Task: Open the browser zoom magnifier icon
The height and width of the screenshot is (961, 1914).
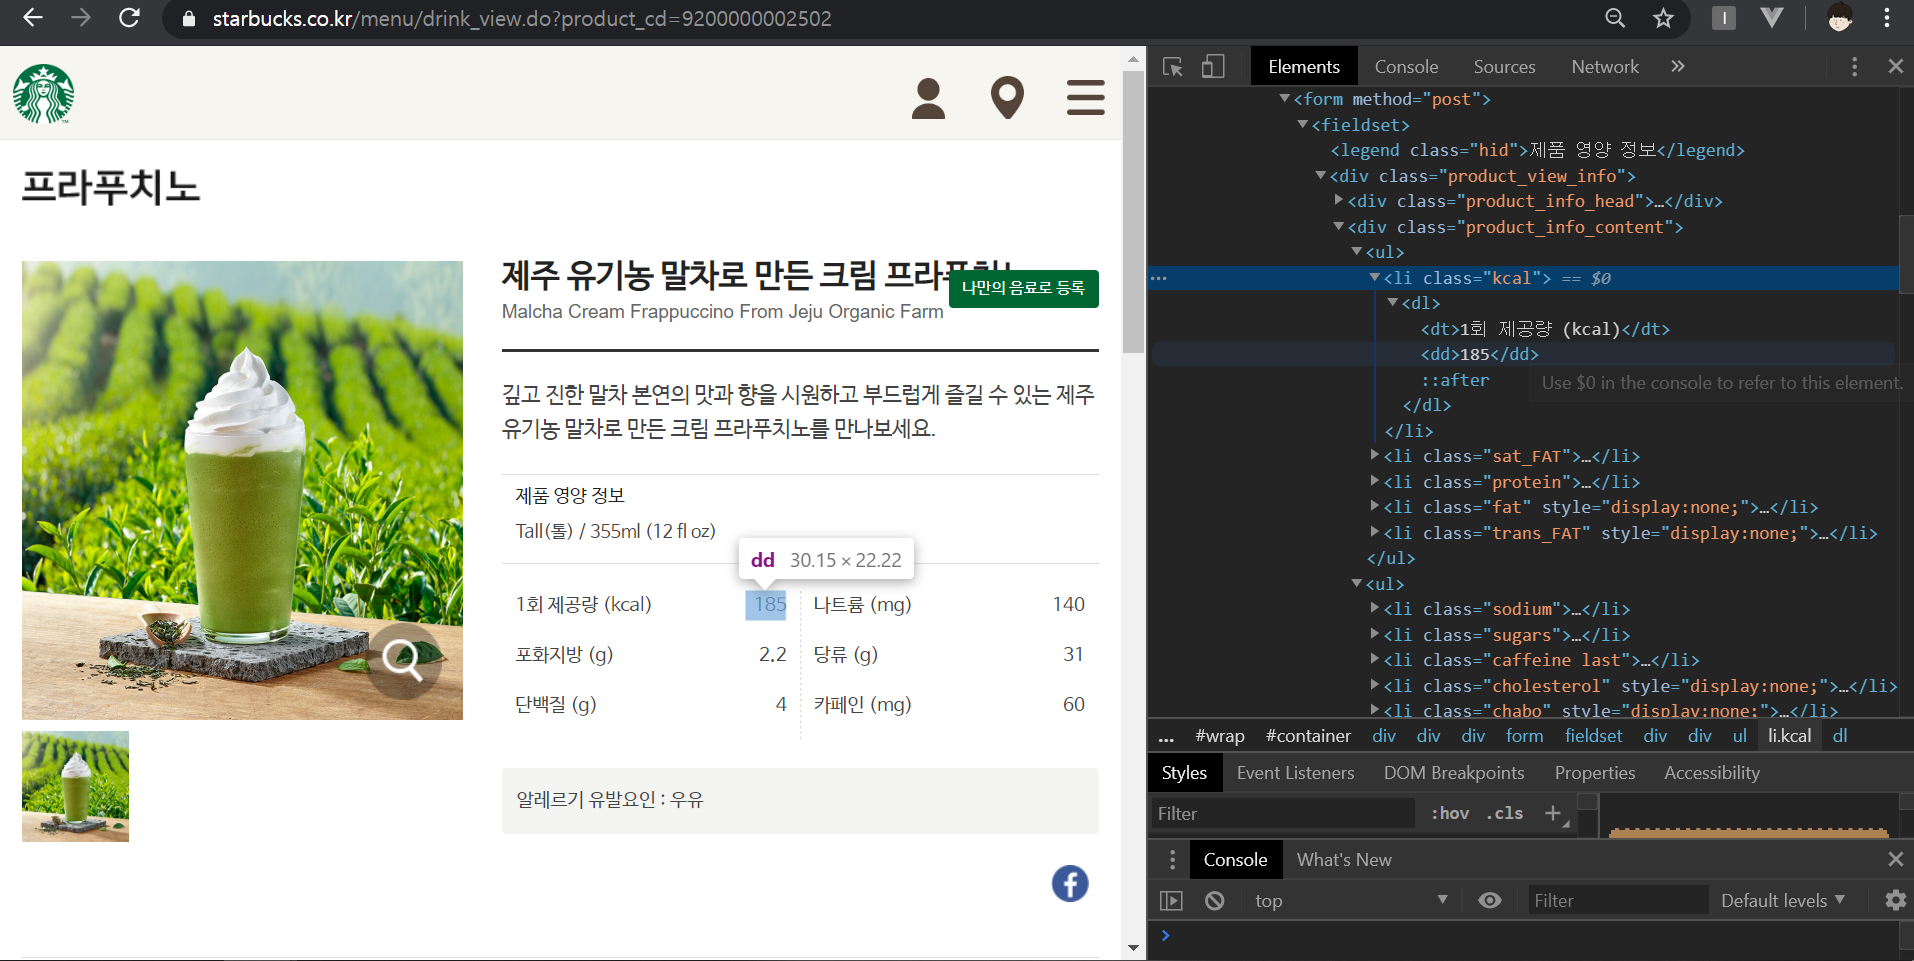Action: point(1615,18)
